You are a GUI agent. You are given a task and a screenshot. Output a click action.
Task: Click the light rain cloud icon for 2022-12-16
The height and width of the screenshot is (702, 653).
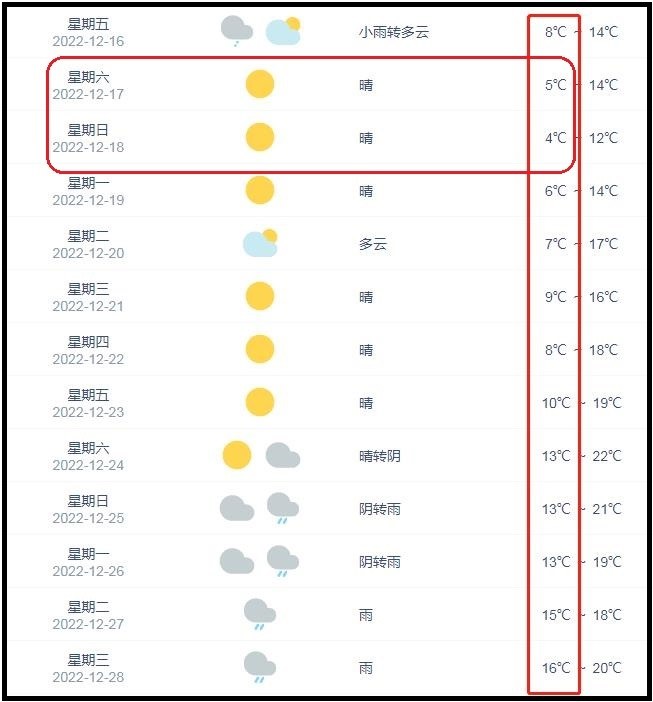[237, 31]
